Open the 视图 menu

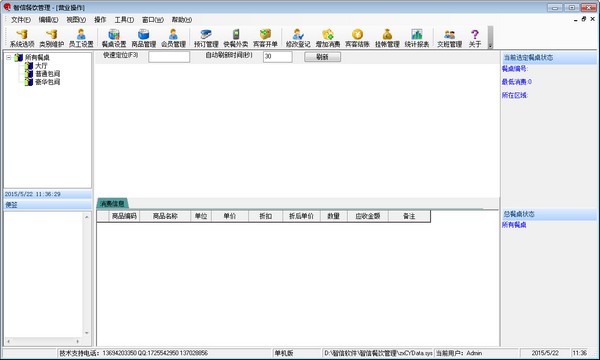pyautogui.click(x=76, y=20)
